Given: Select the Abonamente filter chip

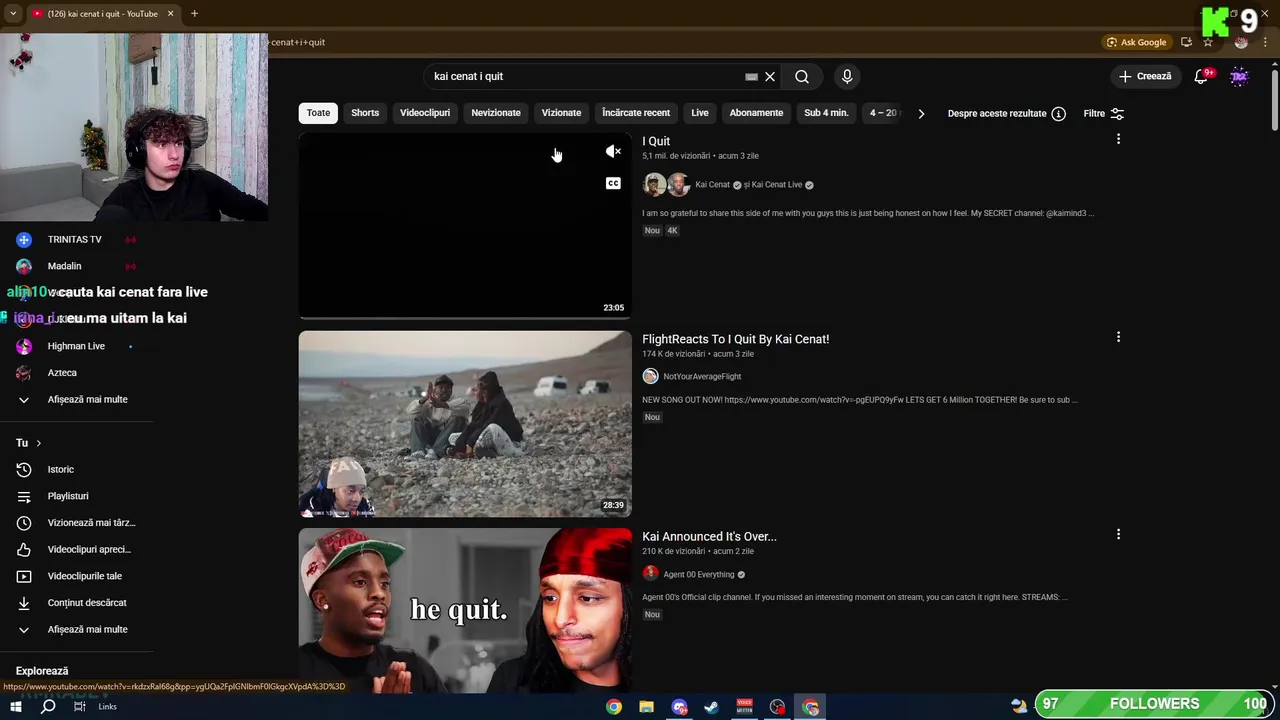Looking at the screenshot, I should (x=756, y=113).
